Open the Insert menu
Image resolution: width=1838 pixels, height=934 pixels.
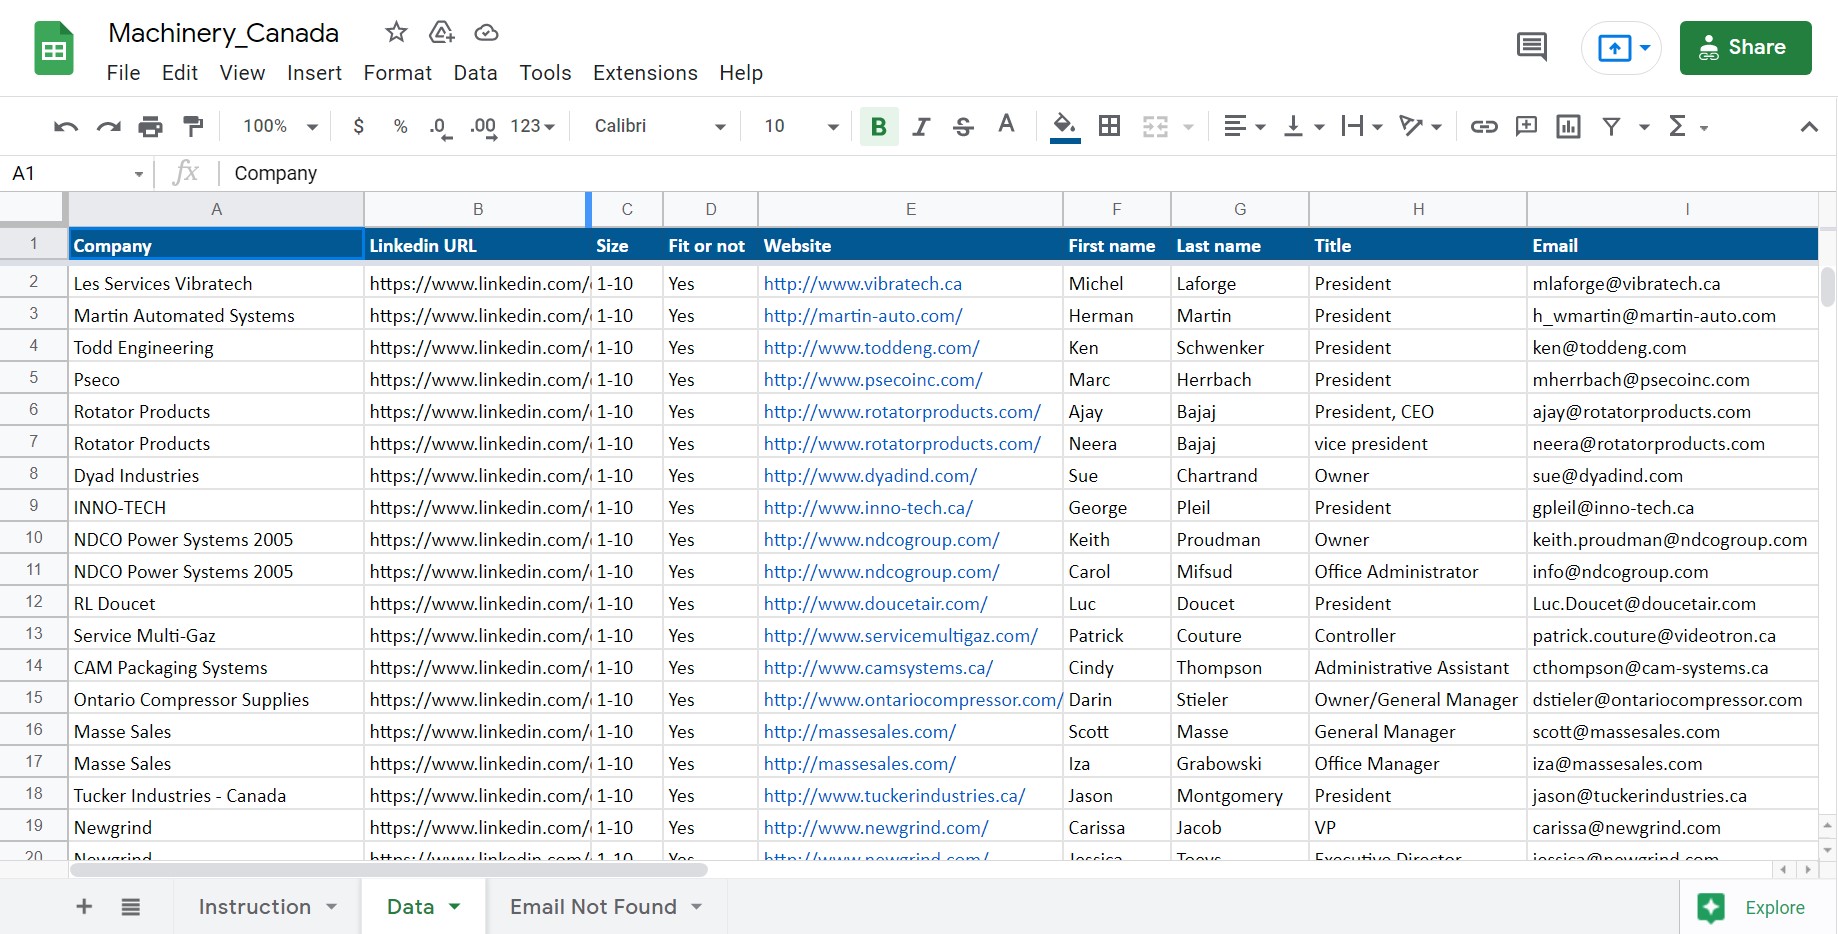point(314,73)
